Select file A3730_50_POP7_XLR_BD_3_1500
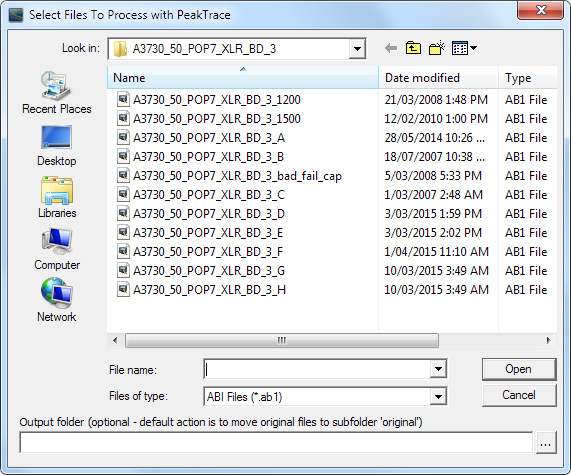Viewport: 571px width, 475px height. 217,118
